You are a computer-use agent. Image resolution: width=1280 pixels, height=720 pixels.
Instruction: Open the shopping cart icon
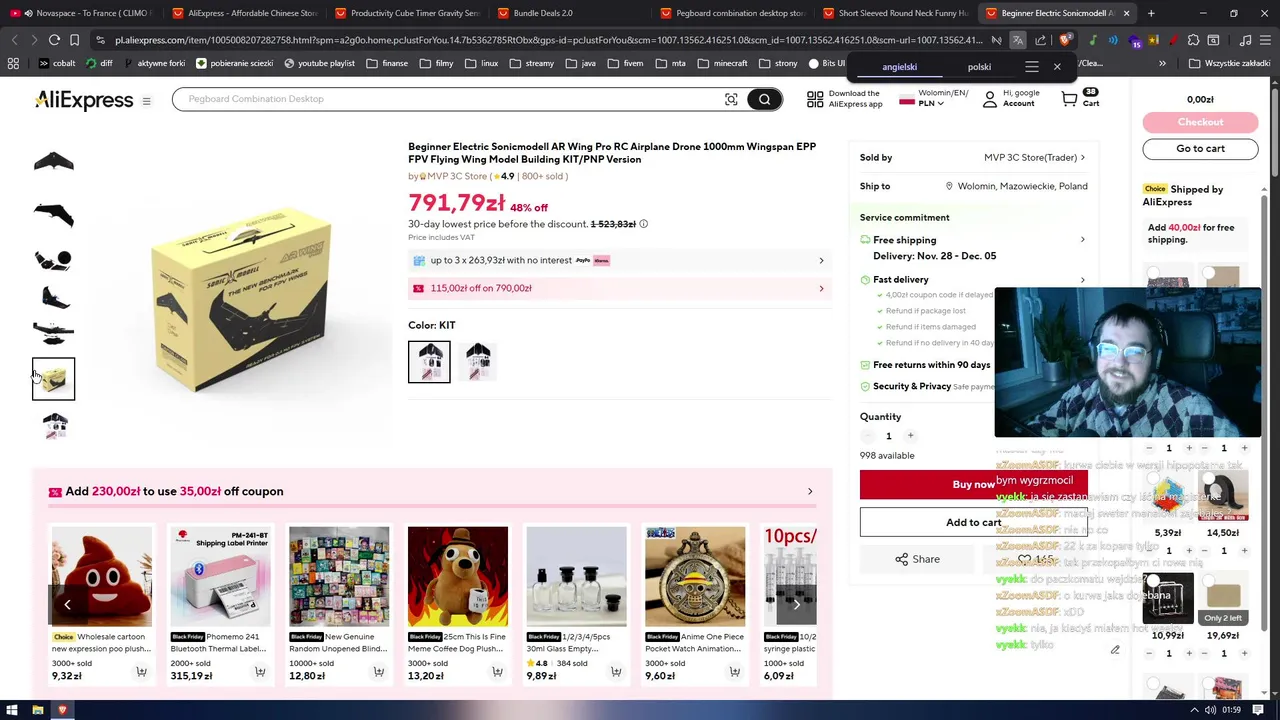click(1070, 98)
